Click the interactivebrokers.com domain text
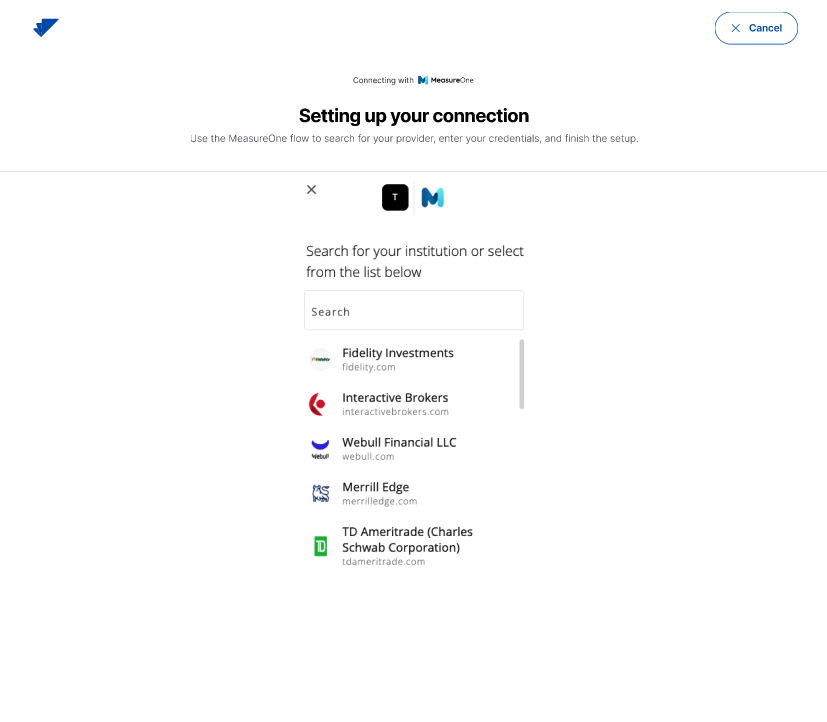827x722 pixels. click(395, 412)
